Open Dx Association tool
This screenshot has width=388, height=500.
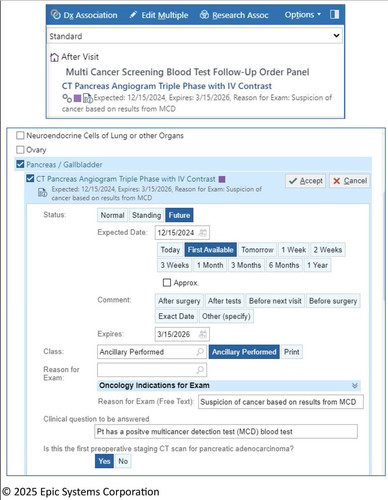coord(84,15)
